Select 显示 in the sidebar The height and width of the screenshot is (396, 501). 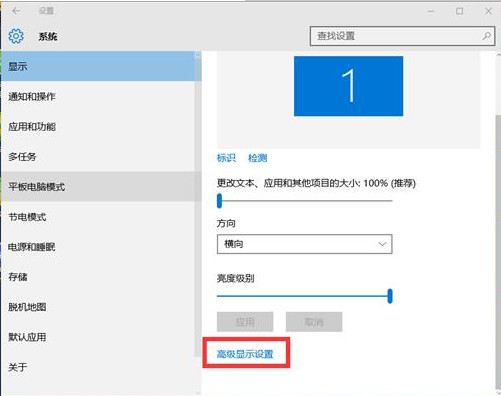(101, 66)
